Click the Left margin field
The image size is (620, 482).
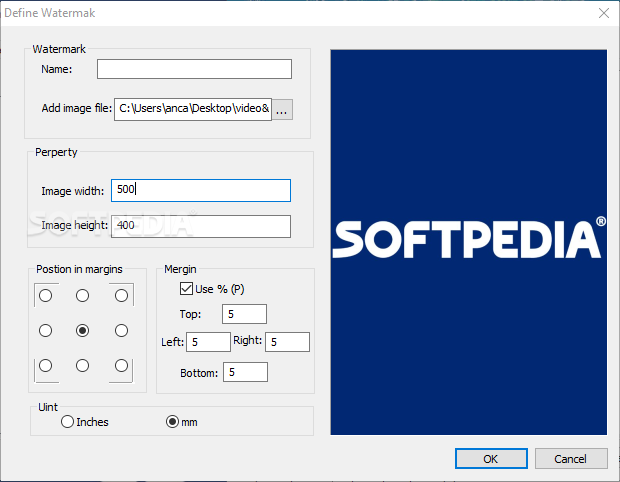tap(208, 342)
